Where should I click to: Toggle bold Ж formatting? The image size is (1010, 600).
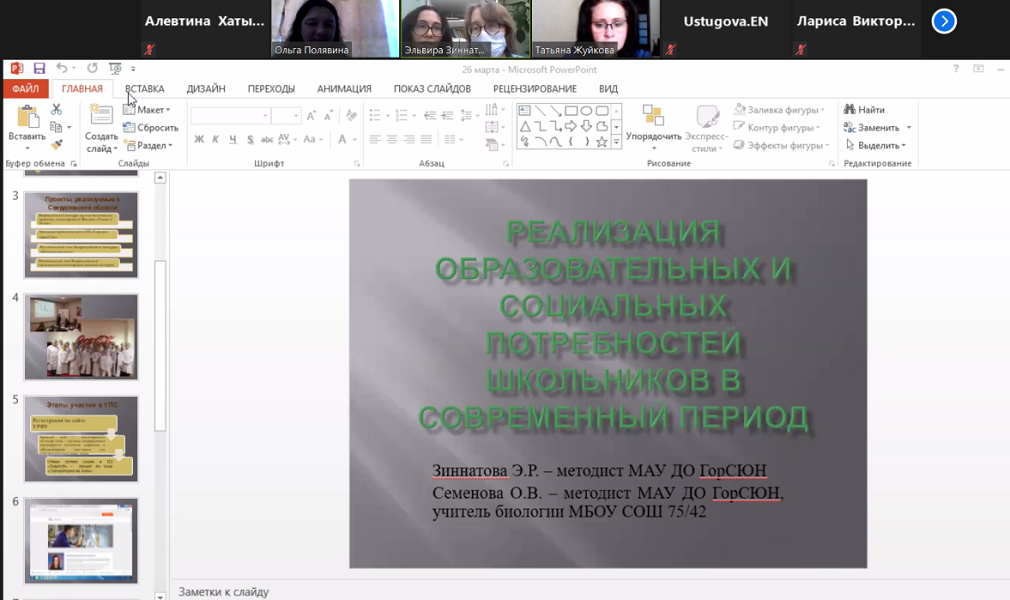point(199,140)
